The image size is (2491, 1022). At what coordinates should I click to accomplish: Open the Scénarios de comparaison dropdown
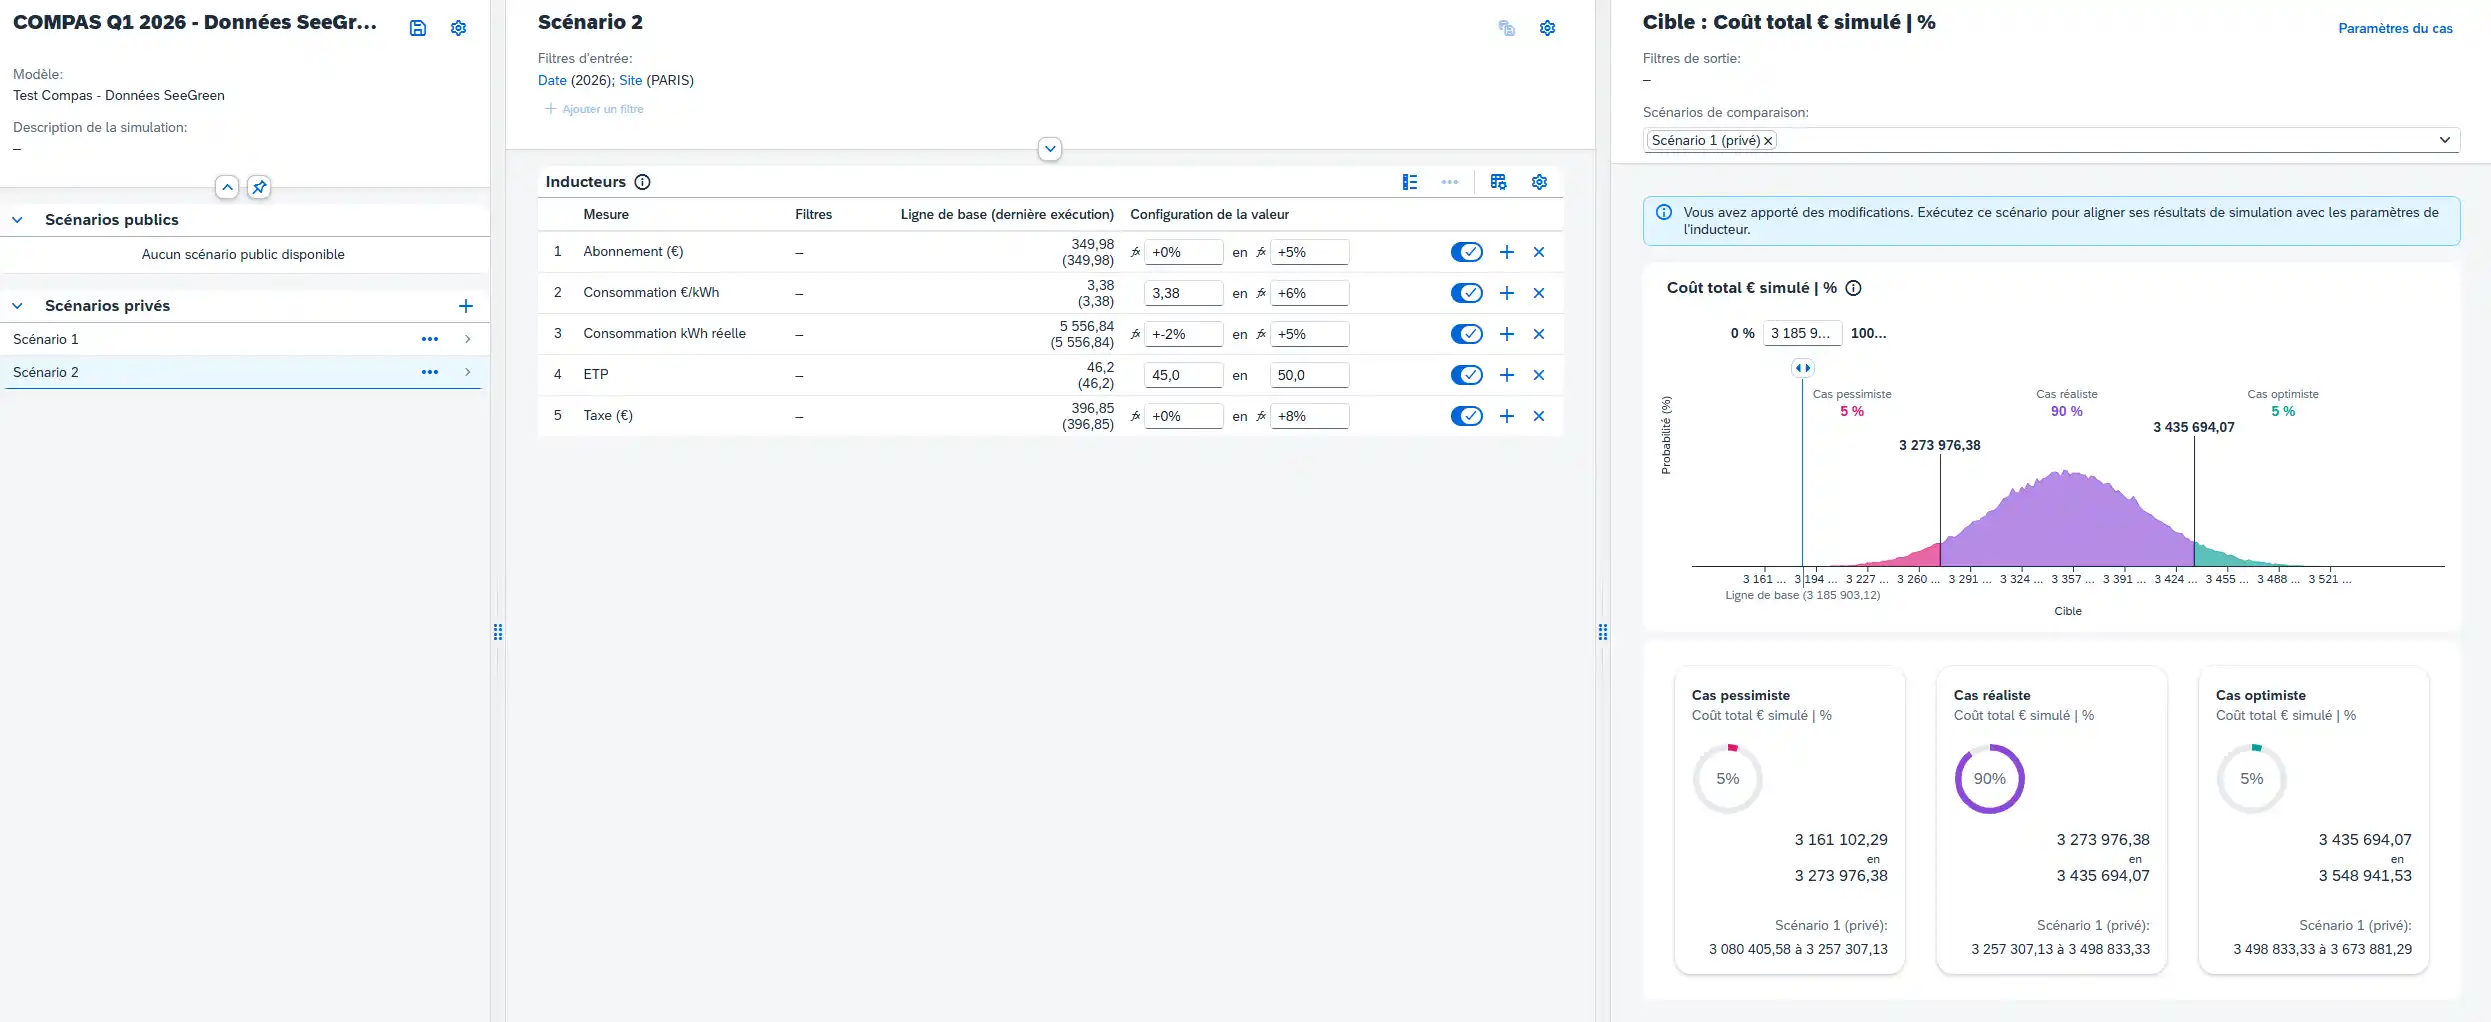(2444, 140)
